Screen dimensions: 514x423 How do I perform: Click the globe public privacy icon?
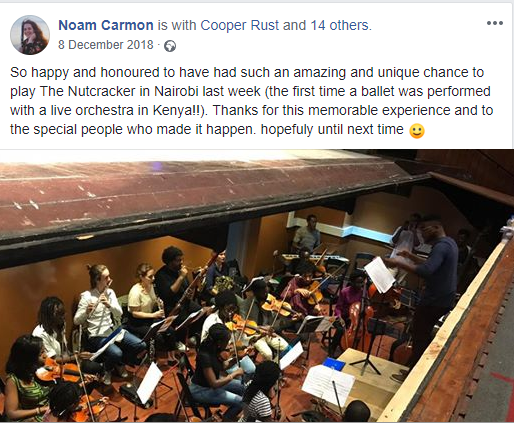click(x=170, y=46)
